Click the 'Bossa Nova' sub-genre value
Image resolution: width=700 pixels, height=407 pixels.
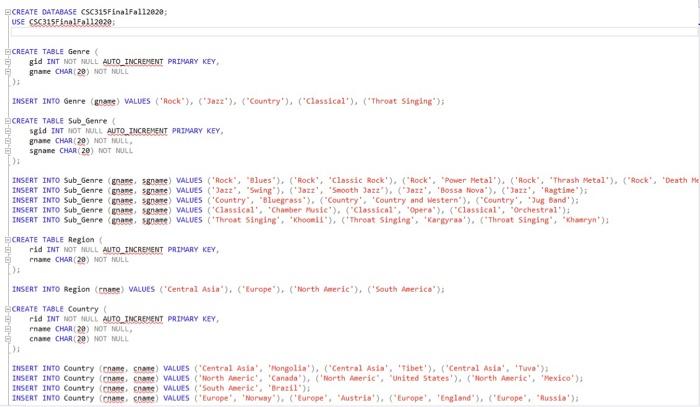464,191
